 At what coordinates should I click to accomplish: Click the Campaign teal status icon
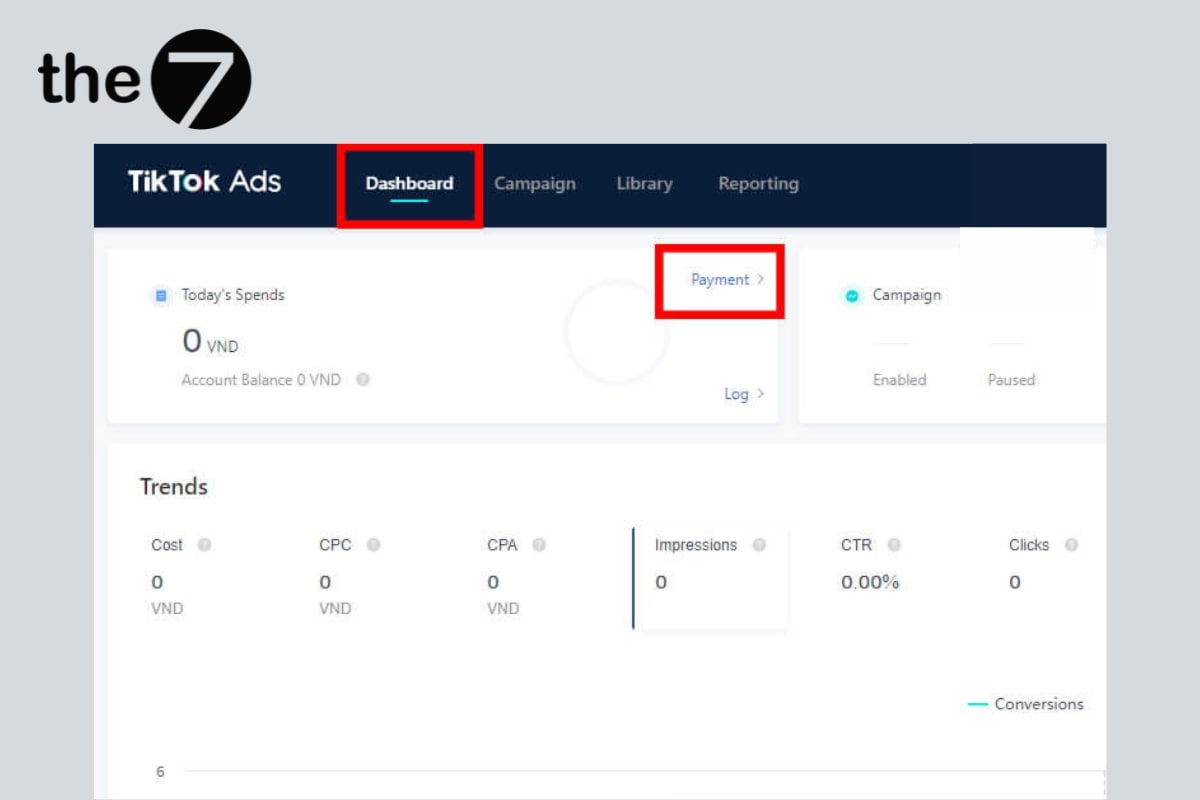(852, 296)
